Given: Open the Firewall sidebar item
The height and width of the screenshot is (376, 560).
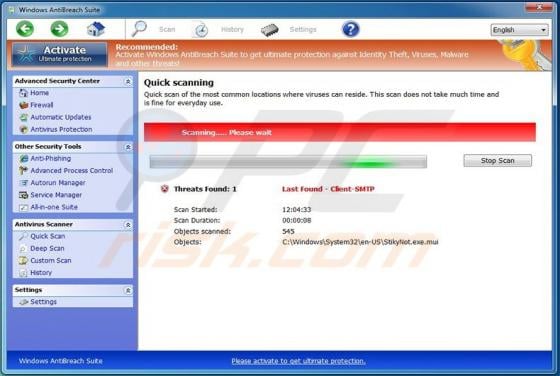Looking at the screenshot, I should point(42,105).
